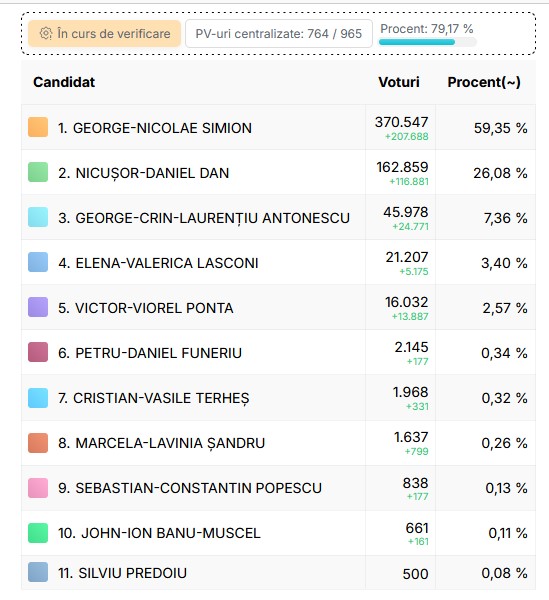Click the blue swatch beside Elena-Valerica Lasconi

pos(38,262)
